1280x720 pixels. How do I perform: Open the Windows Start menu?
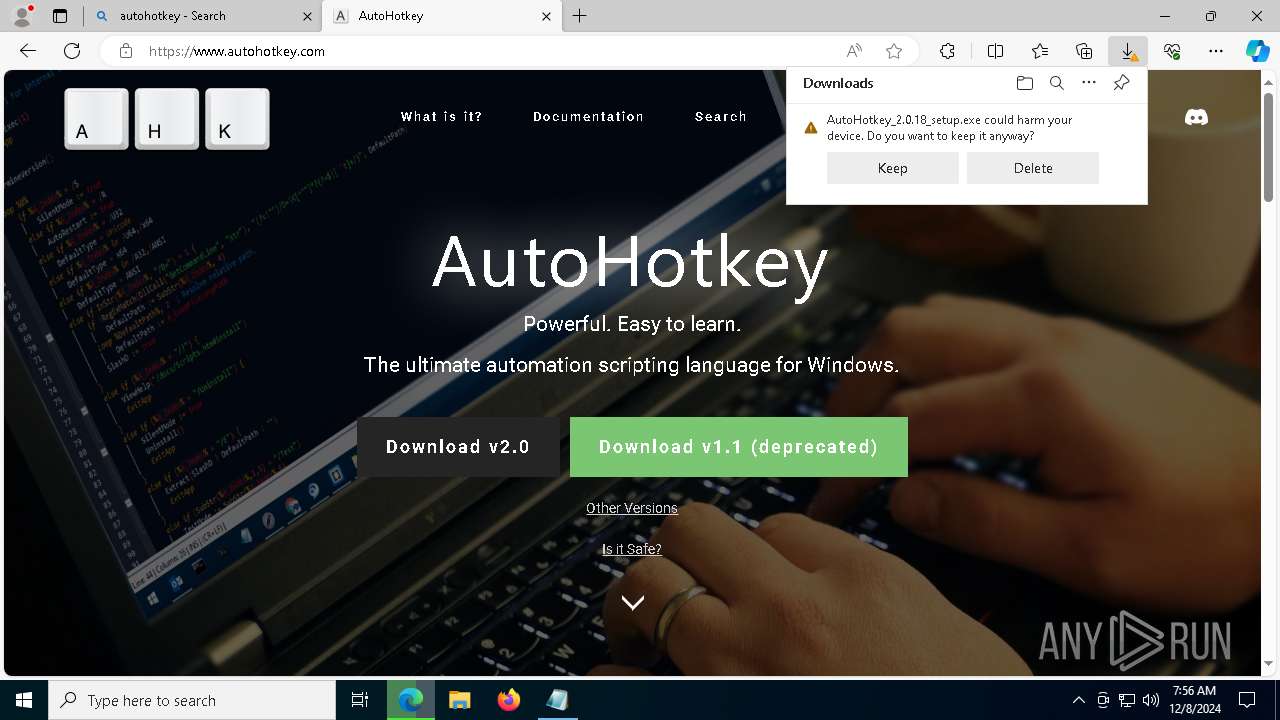[24, 700]
